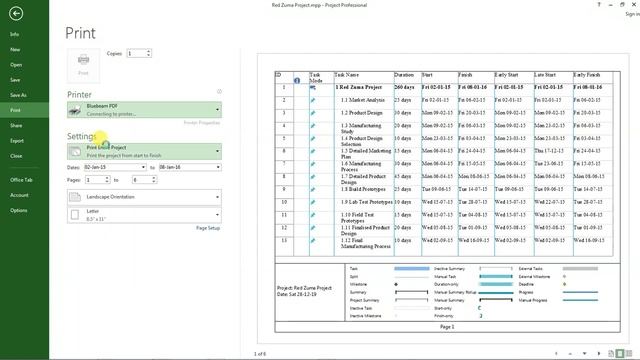This screenshot has width=640, height=360.
Task: Open Landscape Orientation dropdown
Action: 144,197
